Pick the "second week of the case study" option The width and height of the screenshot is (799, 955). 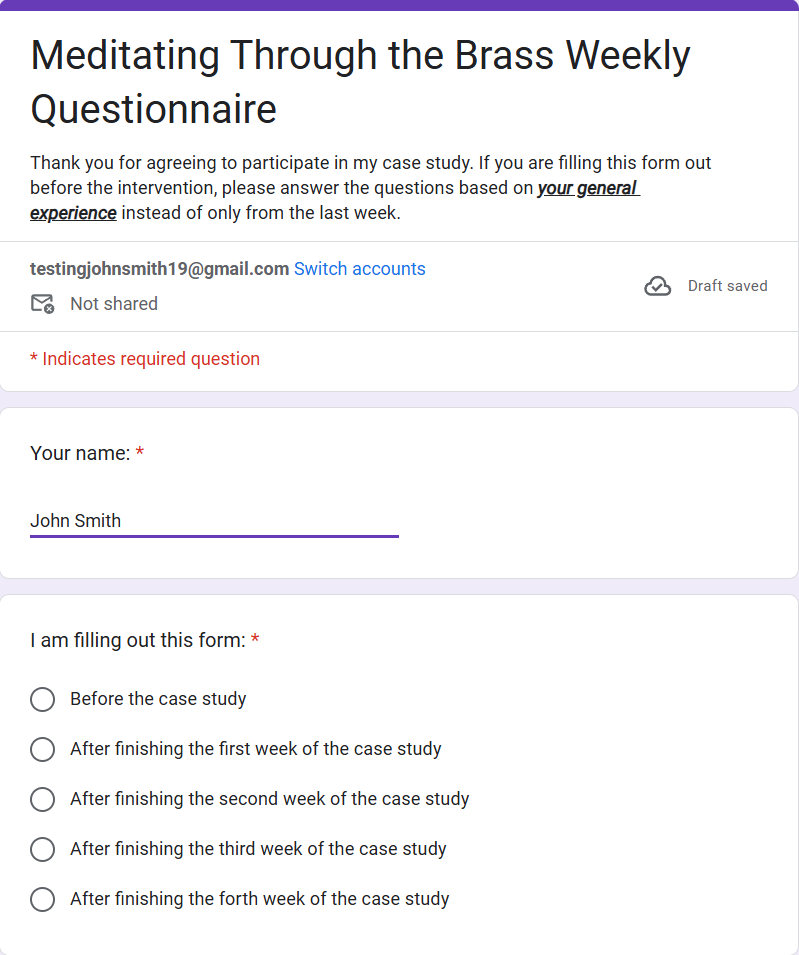(x=42, y=799)
